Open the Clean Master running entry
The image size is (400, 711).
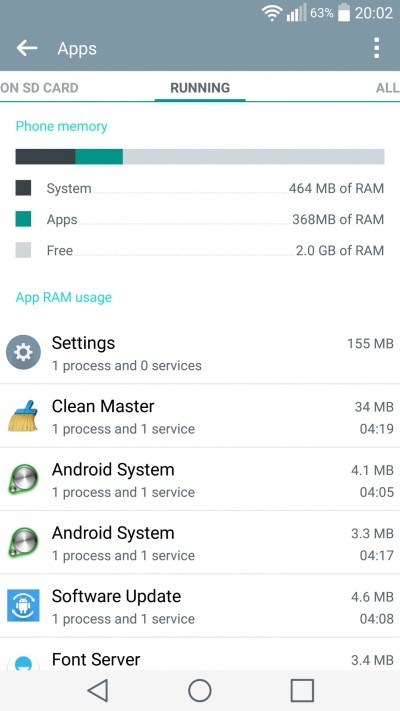(200, 416)
